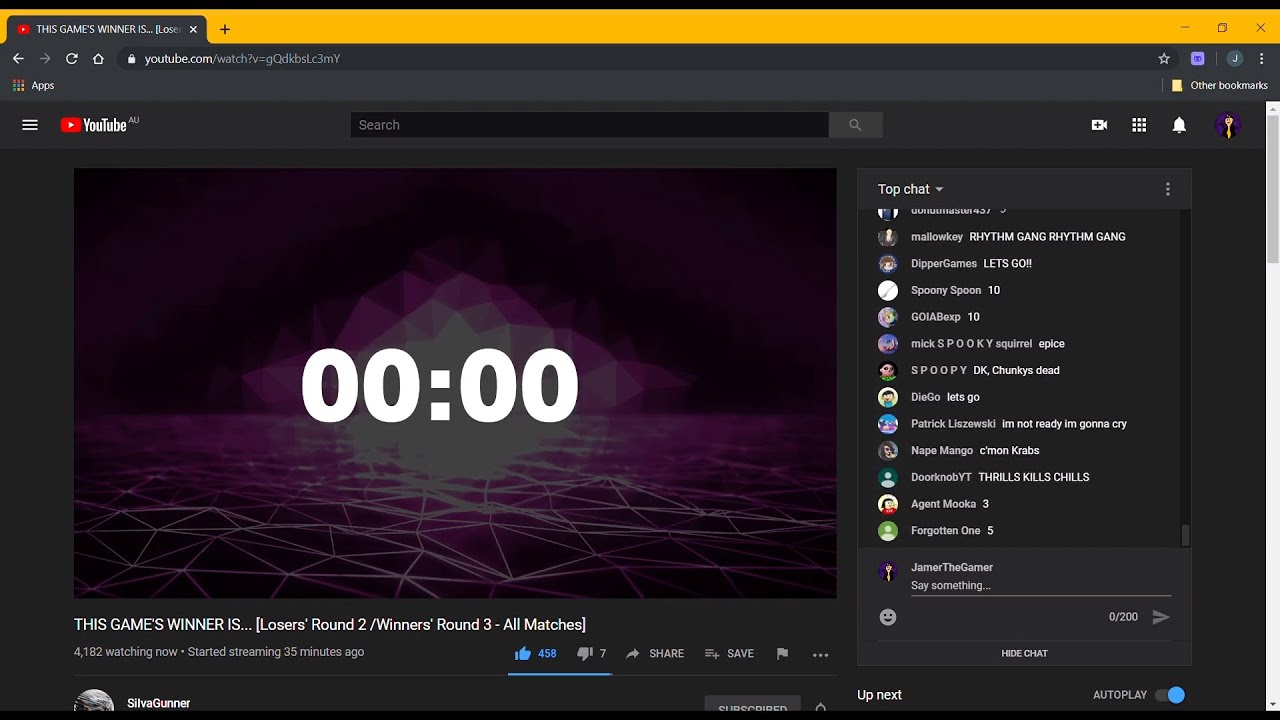Click the notification bell beside SUBSCRIBED
1280x720 pixels.
[820, 708]
